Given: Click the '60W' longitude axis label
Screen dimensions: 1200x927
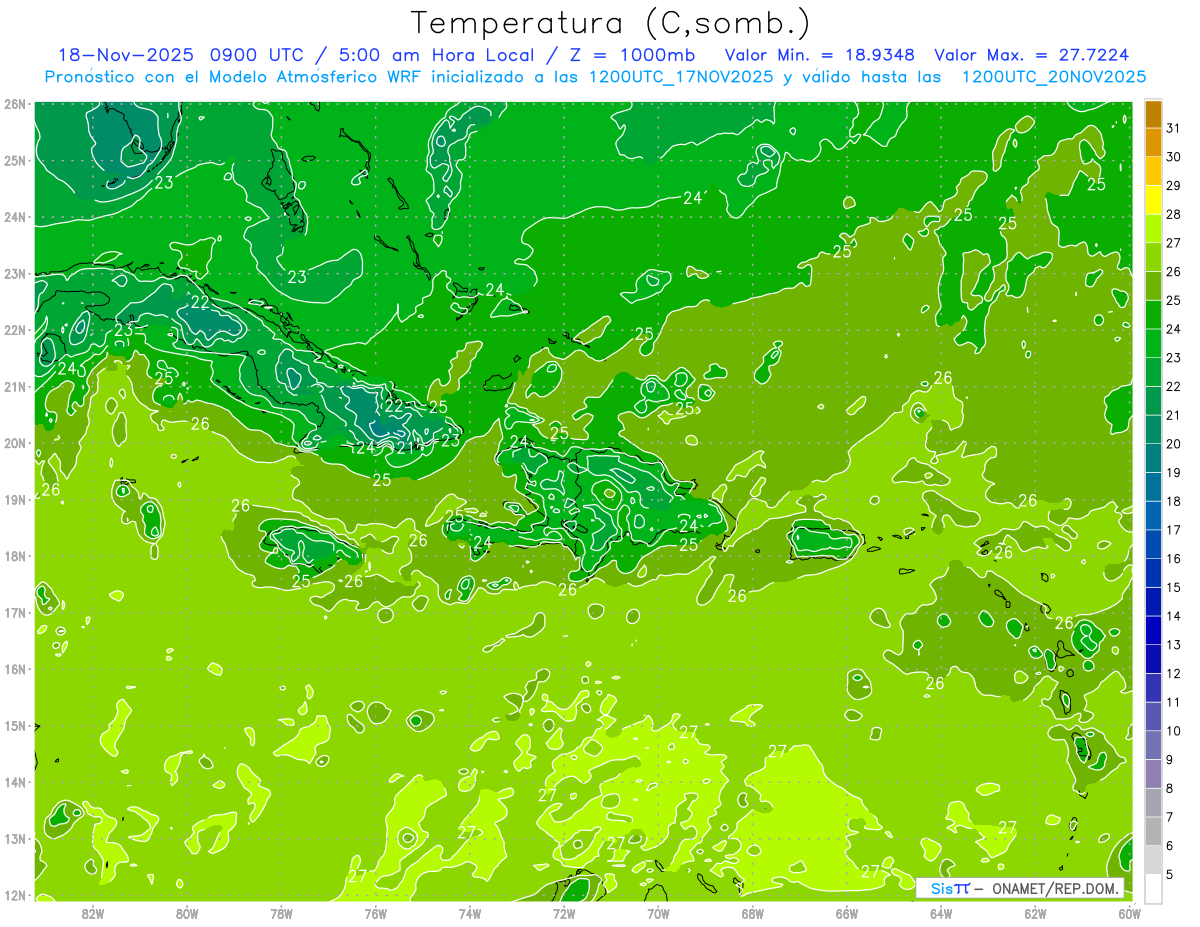Looking at the screenshot, I should point(1129,913).
